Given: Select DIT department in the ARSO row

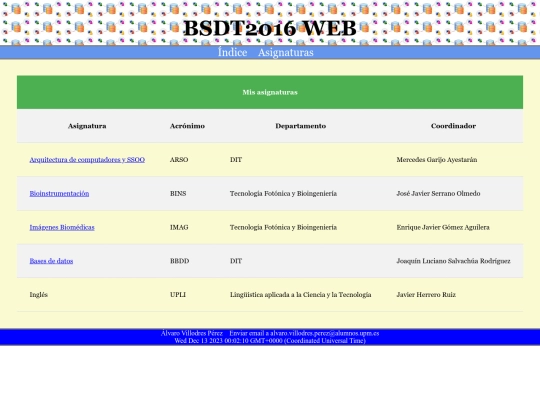Looking at the screenshot, I should pos(301,160).
